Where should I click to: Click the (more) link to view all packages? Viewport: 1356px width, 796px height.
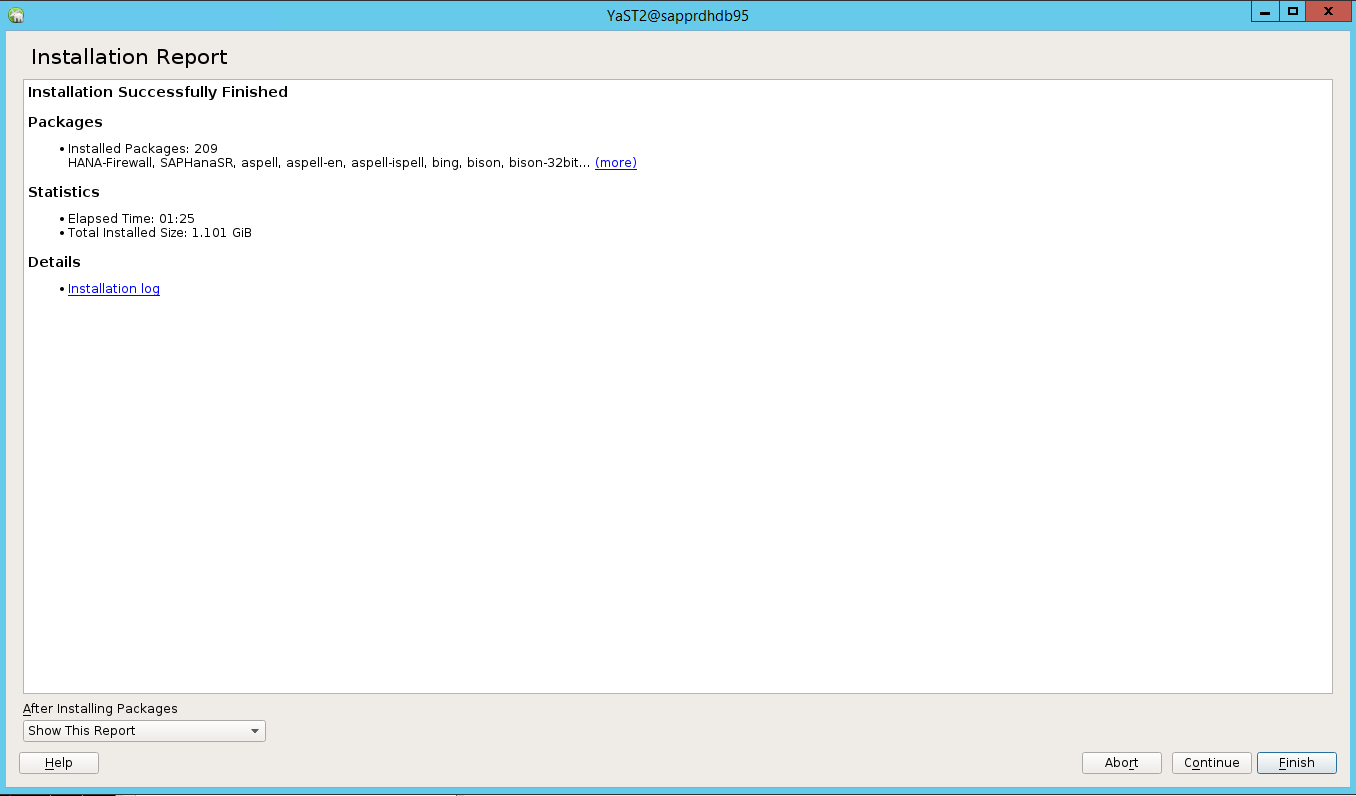615,162
